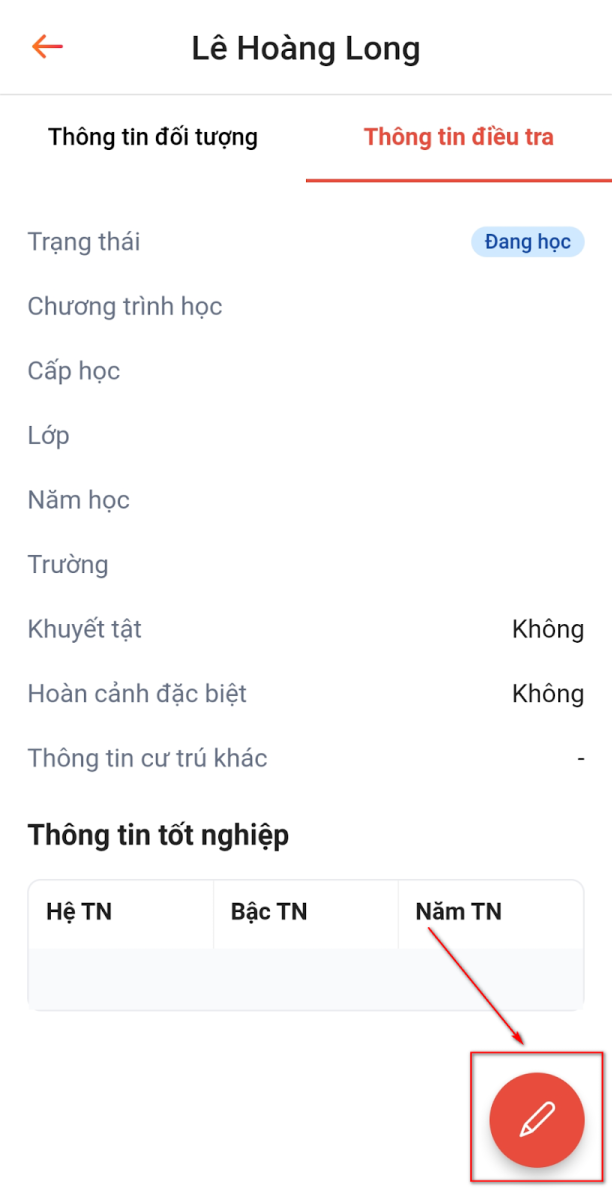This screenshot has width=612, height=1200.
Task: Tap the Cấp học field row
Action: pyautogui.click(x=74, y=371)
